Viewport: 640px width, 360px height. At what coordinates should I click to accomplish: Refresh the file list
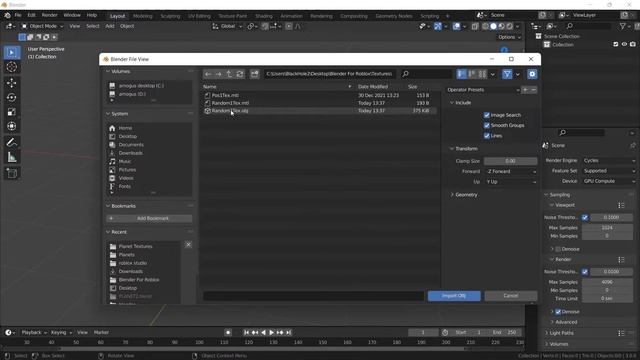pos(240,74)
